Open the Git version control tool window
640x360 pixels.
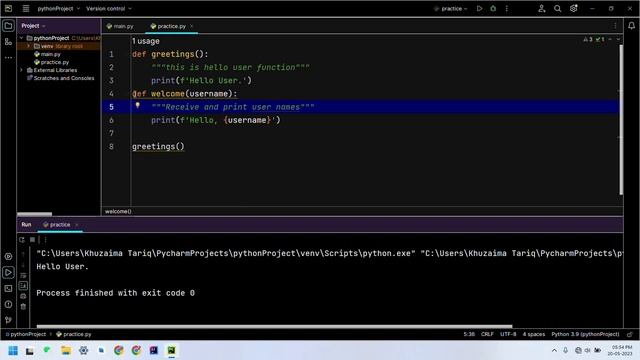tap(8, 320)
